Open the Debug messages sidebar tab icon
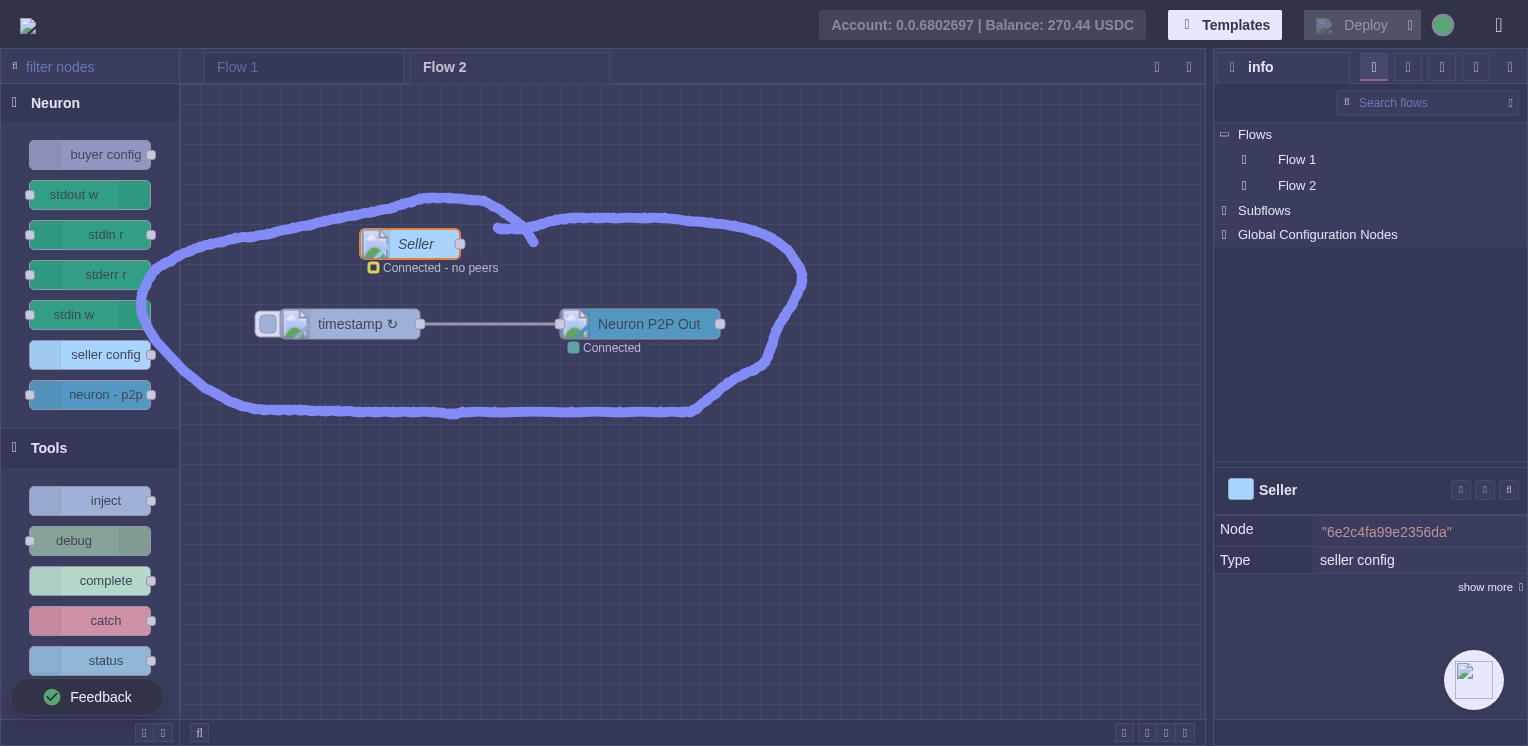This screenshot has width=1528, height=746. pyautogui.click(x=1442, y=67)
